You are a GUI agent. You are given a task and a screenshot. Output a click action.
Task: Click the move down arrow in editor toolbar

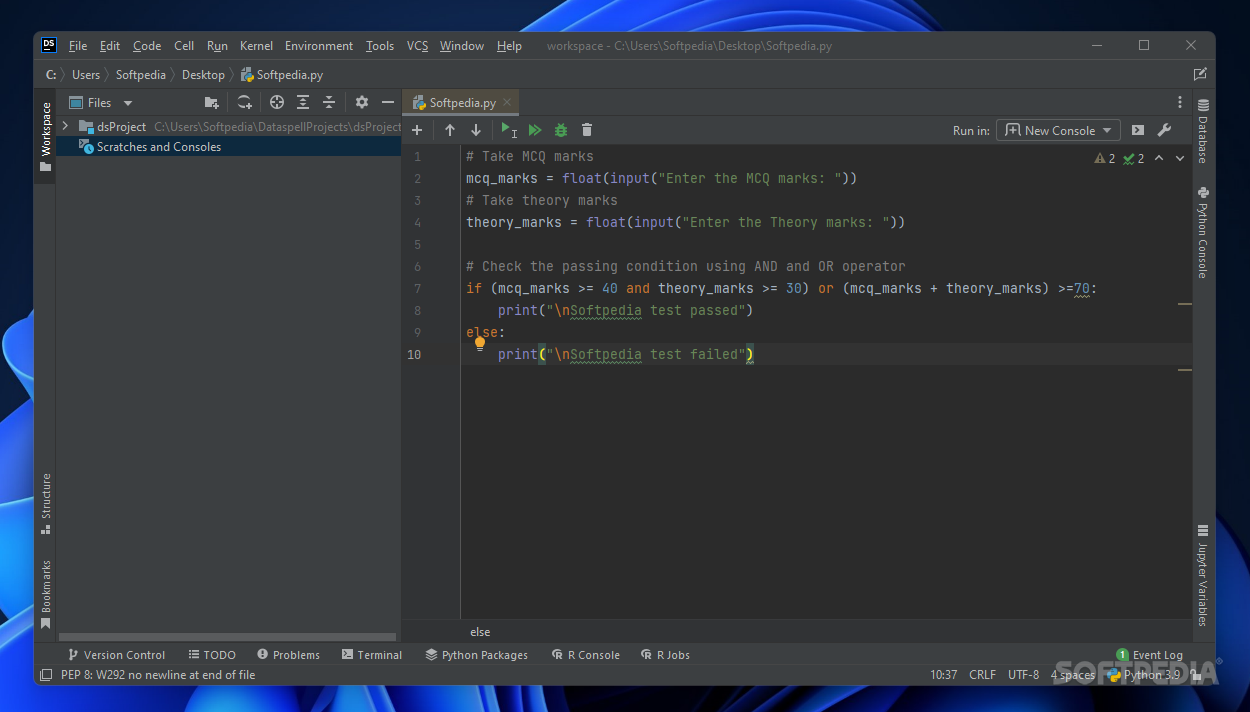tap(476, 130)
